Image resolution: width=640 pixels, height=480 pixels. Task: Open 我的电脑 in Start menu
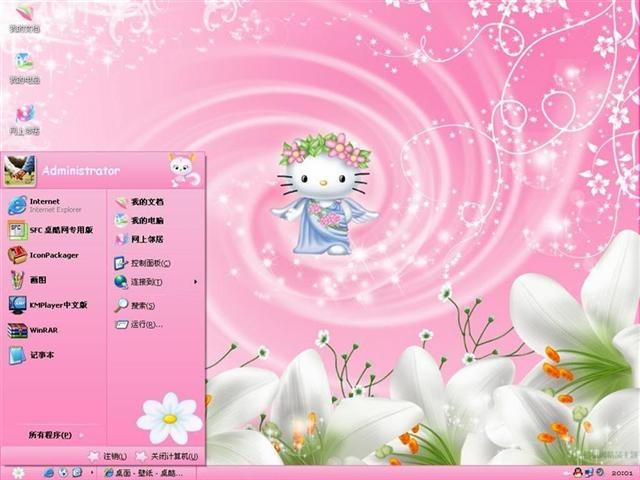pos(139,221)
